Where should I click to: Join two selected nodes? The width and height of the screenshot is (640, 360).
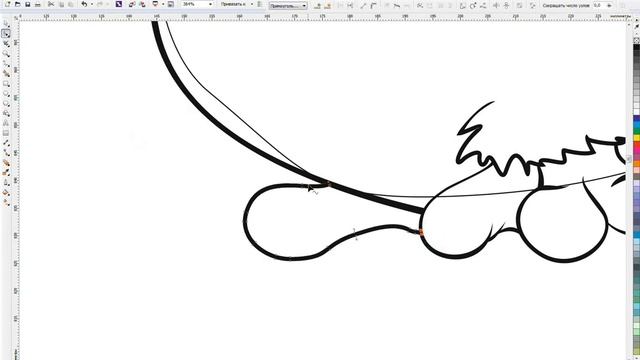point(340,6)
